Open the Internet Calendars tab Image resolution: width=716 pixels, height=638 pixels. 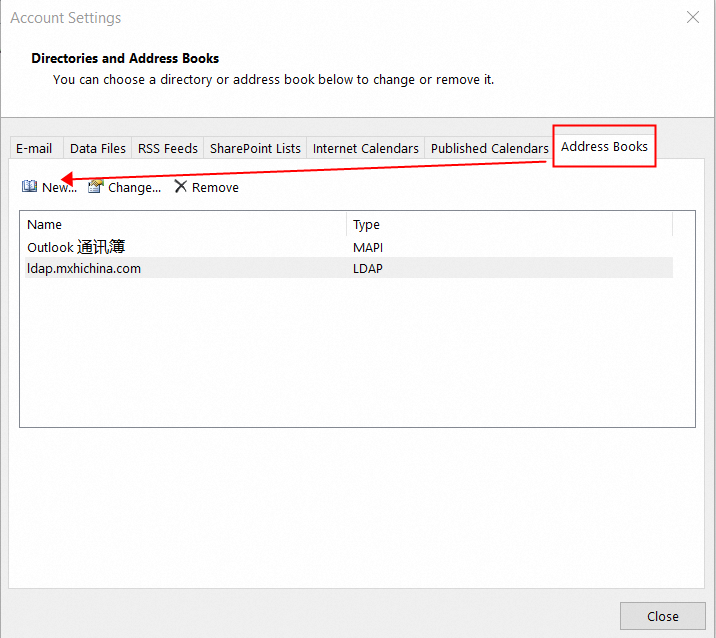pos(365,148)
